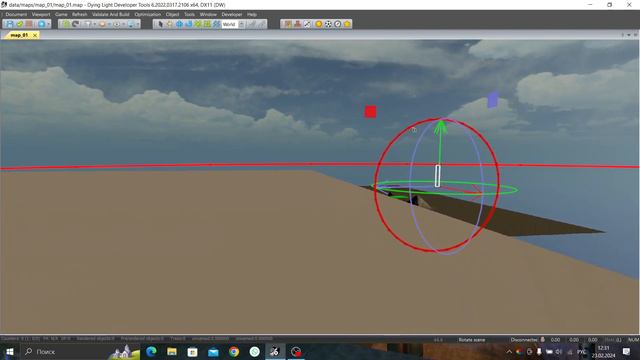This screenshot has width=640, height=360.
Task: Open Google Chrome from the taskbar
Action: [234, 351]
